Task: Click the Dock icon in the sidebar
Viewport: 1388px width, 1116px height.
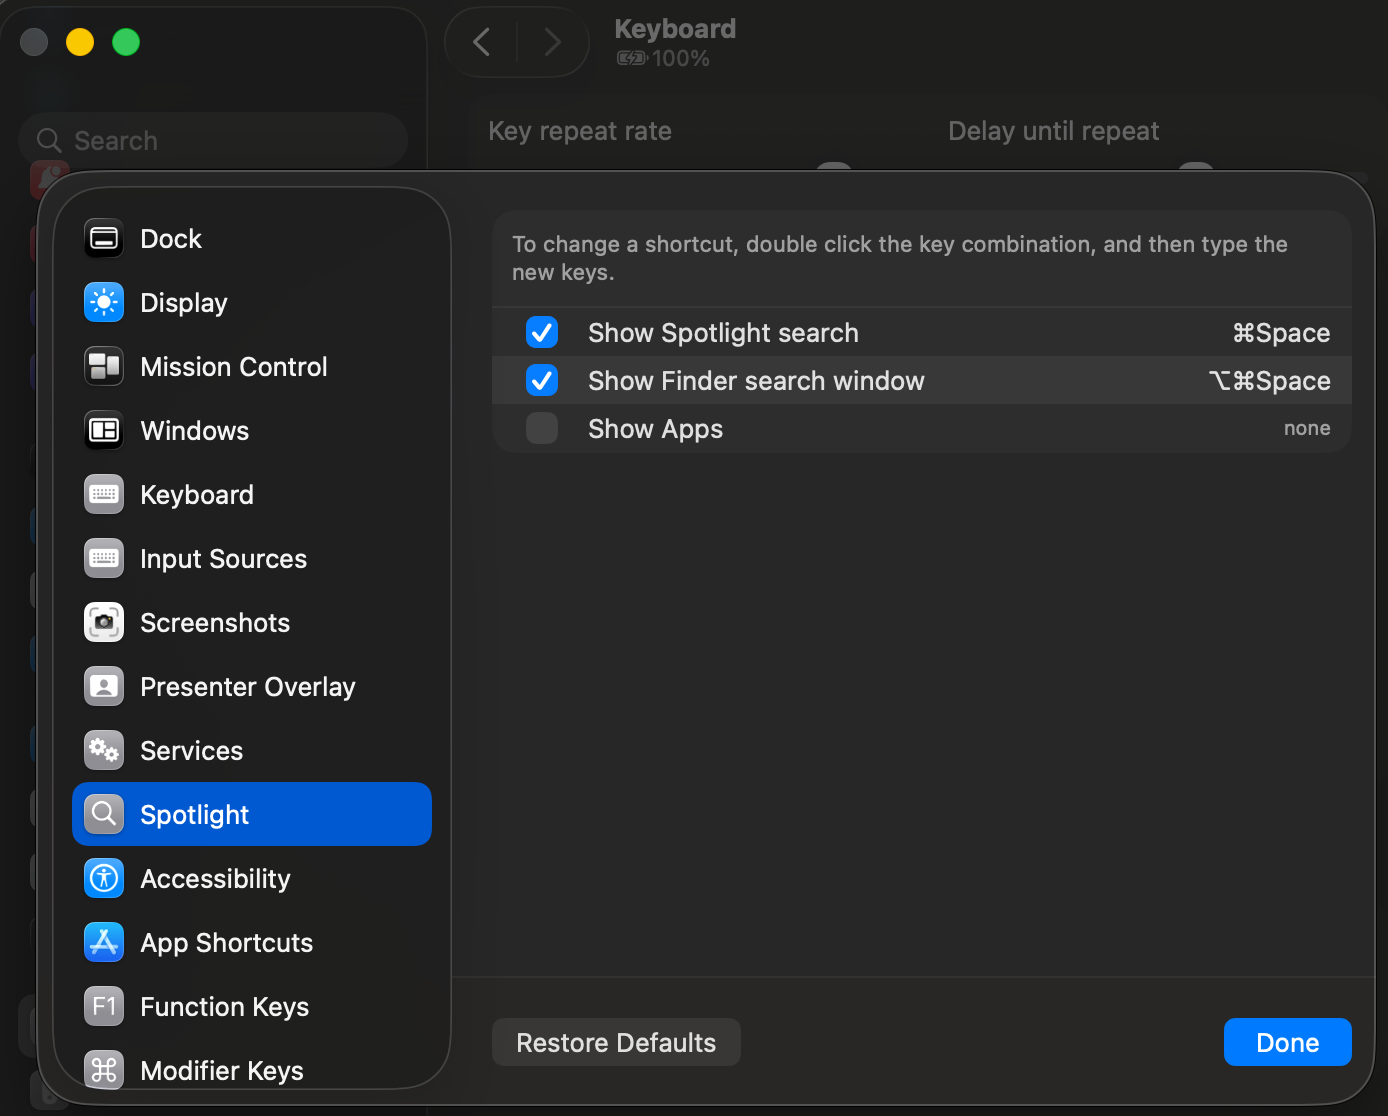Action: click(x=104, y=239)
